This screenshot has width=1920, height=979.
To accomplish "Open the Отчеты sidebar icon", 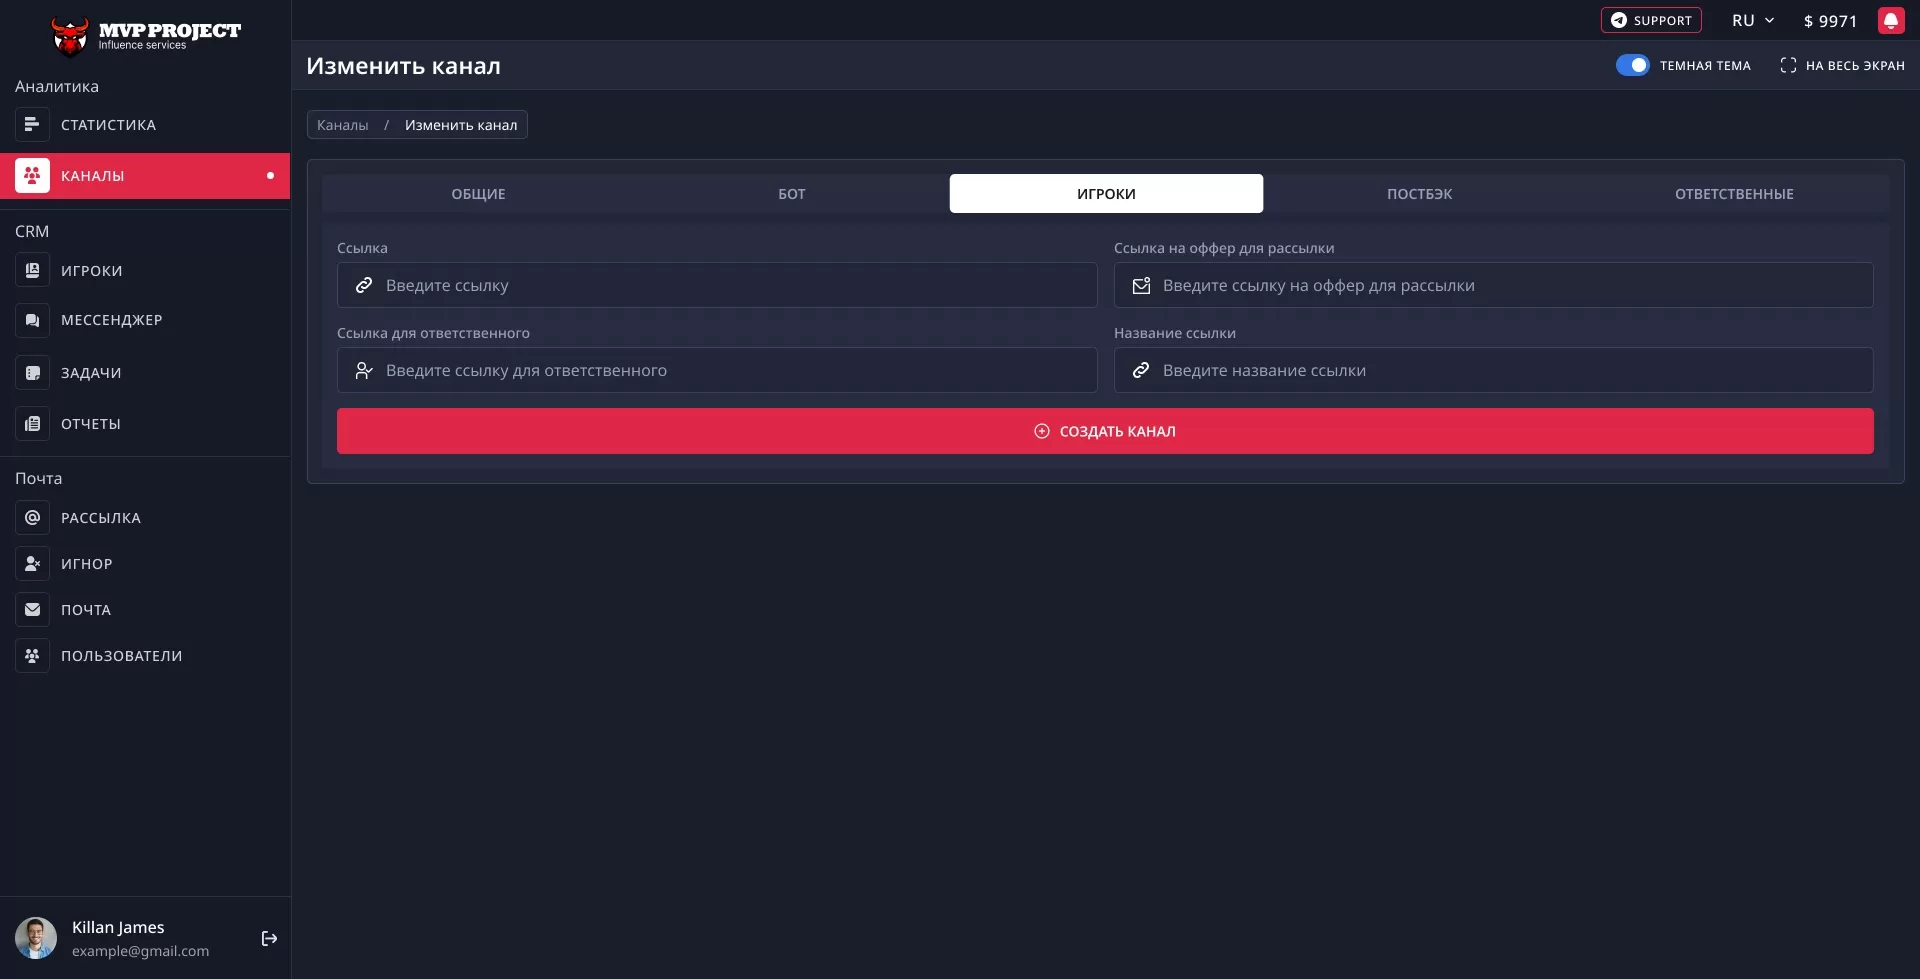I will [x=32, y=424].
